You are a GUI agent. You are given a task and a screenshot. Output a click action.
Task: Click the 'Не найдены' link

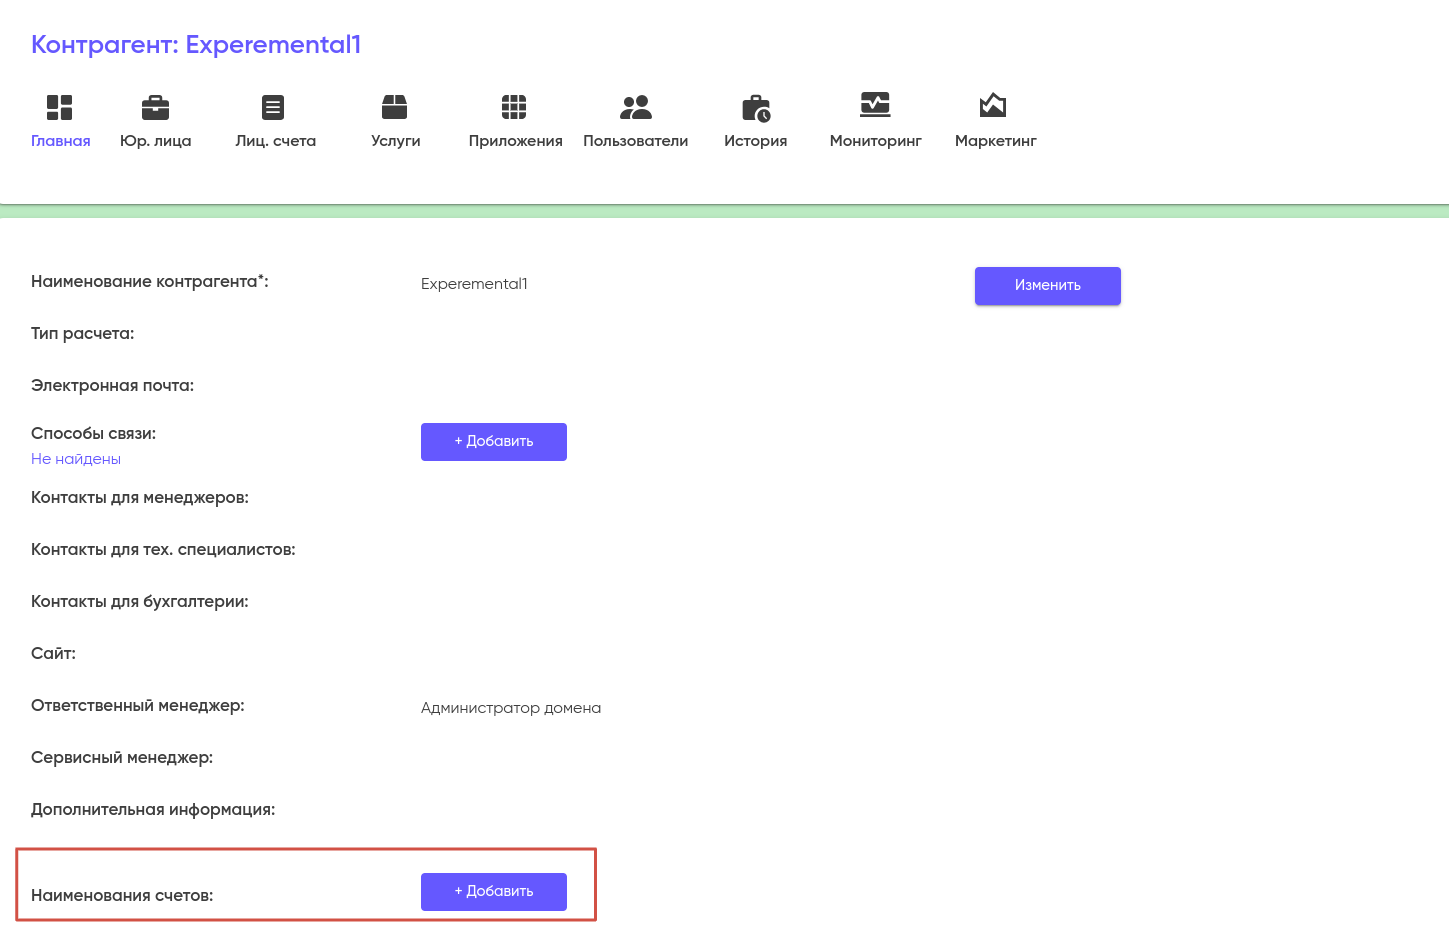[76, 459]
